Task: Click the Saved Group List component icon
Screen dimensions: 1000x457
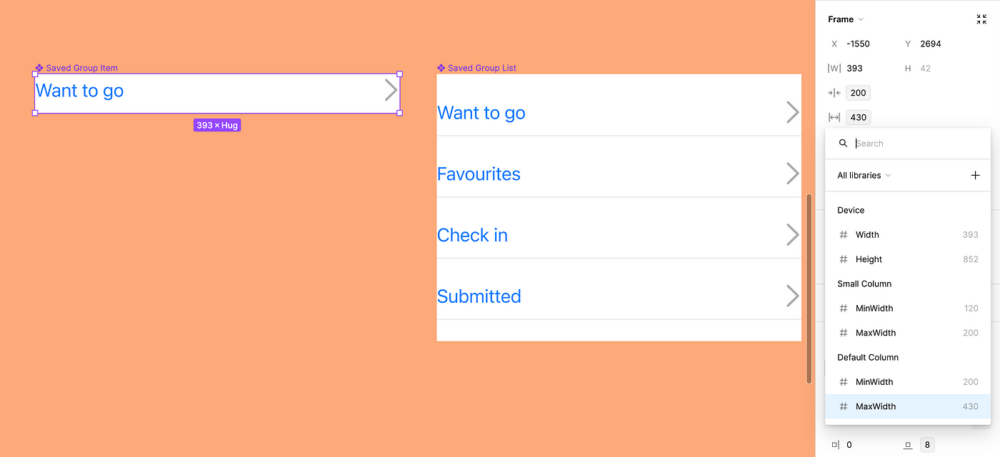Action: pyautogui.click(x=441, y=68)
